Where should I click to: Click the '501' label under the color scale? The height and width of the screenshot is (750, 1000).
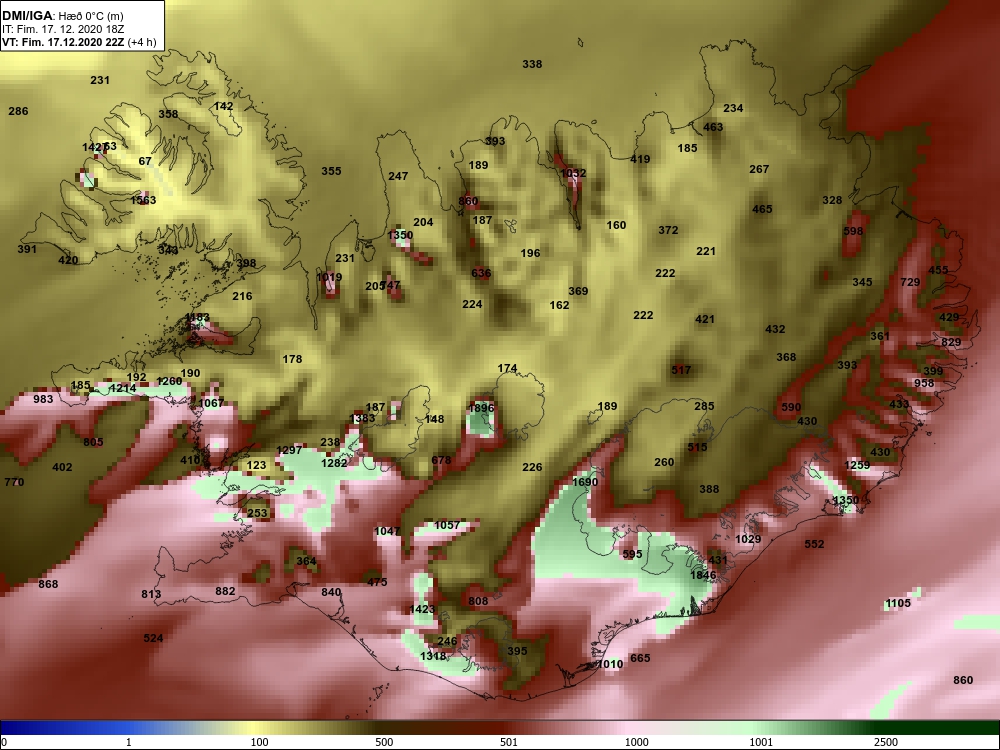pos(509,742)
